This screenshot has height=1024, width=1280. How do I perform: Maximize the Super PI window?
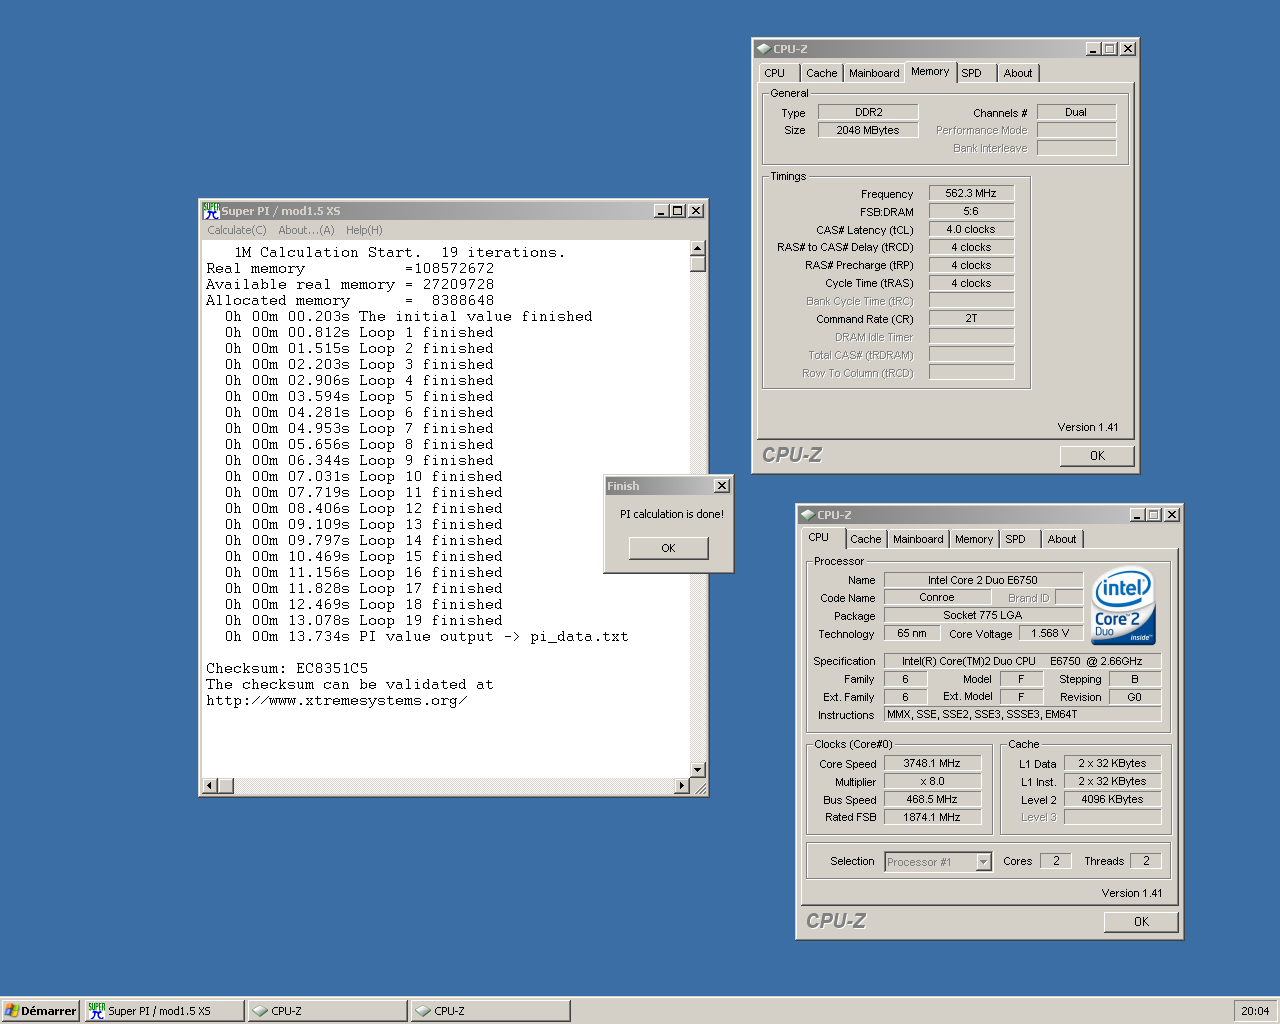point(678,211)
